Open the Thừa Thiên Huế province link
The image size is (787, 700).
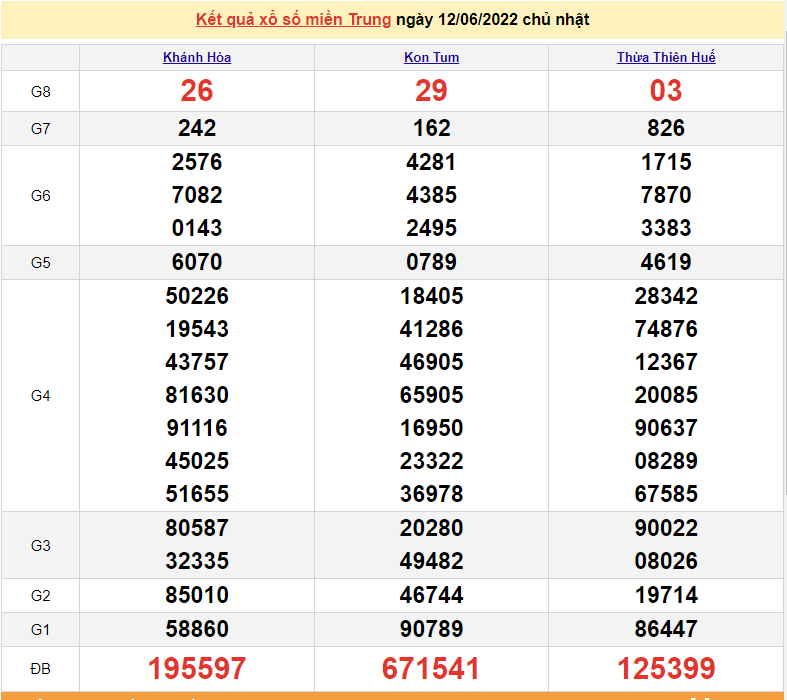coord(666,58)
